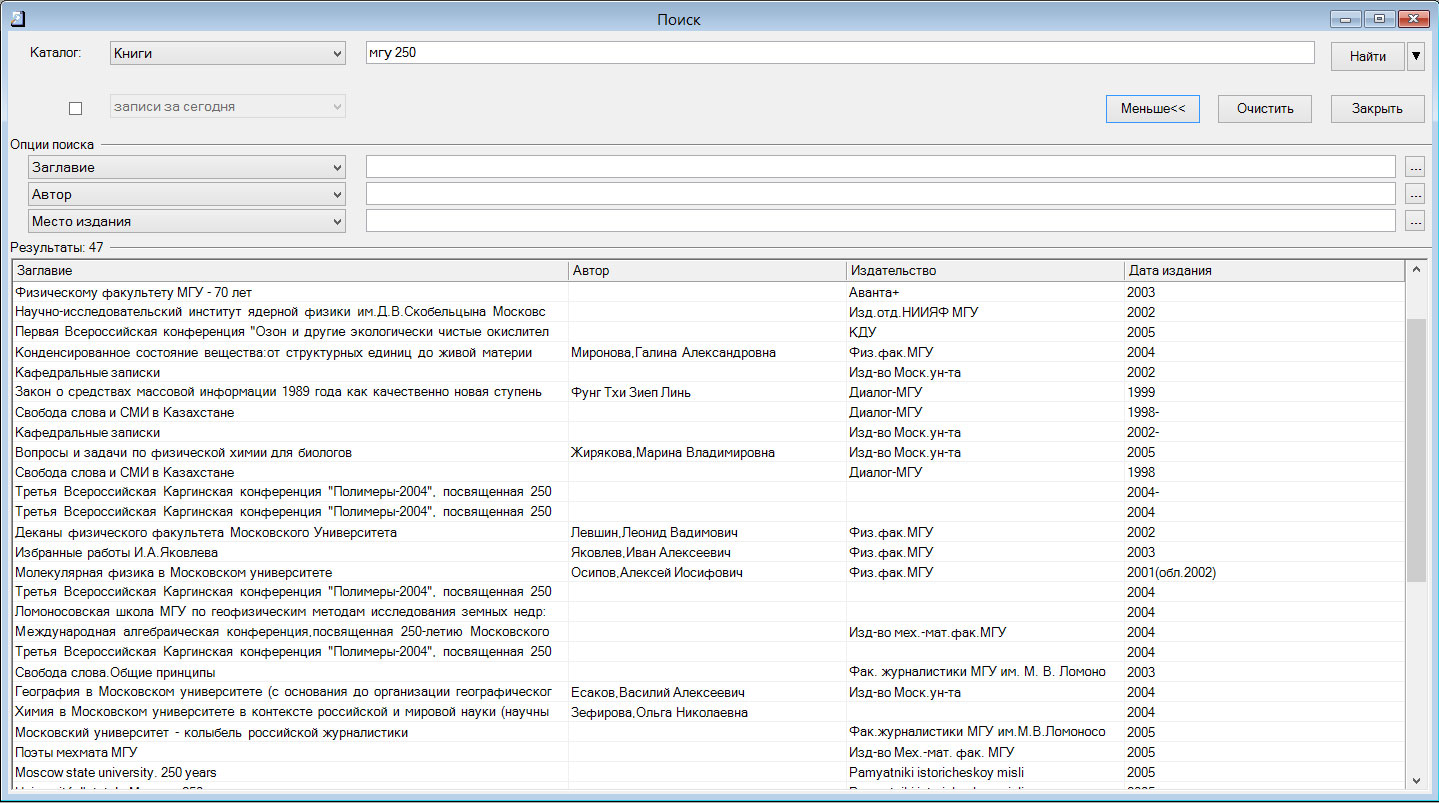Click ellipsis button beside Автор field
Image resolution: width=1439 pixels, height=803 pixels.
1414,194
